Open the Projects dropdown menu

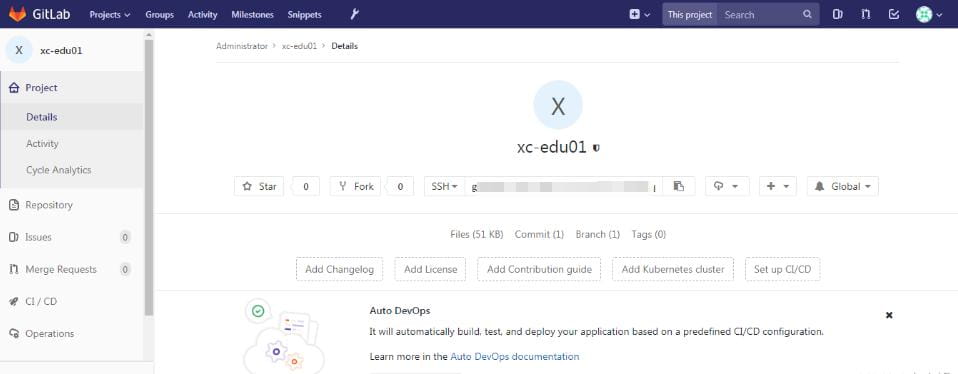(x=110, y=15)
